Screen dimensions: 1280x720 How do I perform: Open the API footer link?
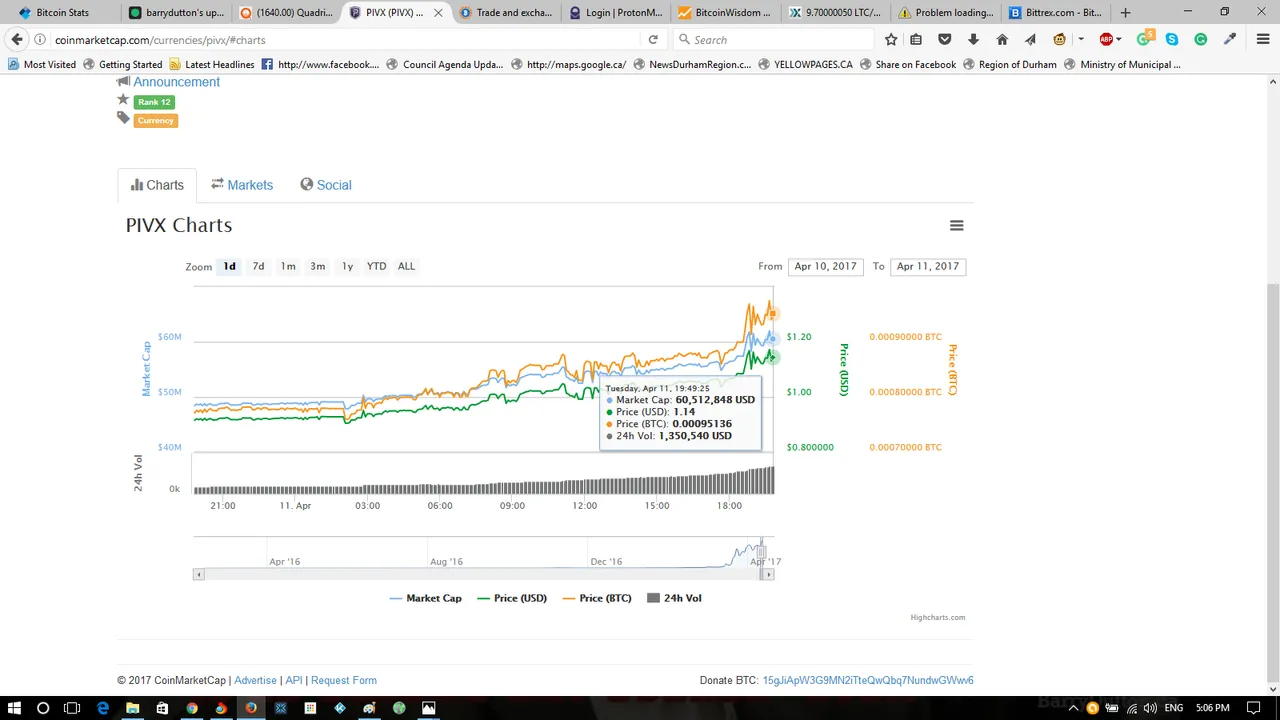point(294,680)
